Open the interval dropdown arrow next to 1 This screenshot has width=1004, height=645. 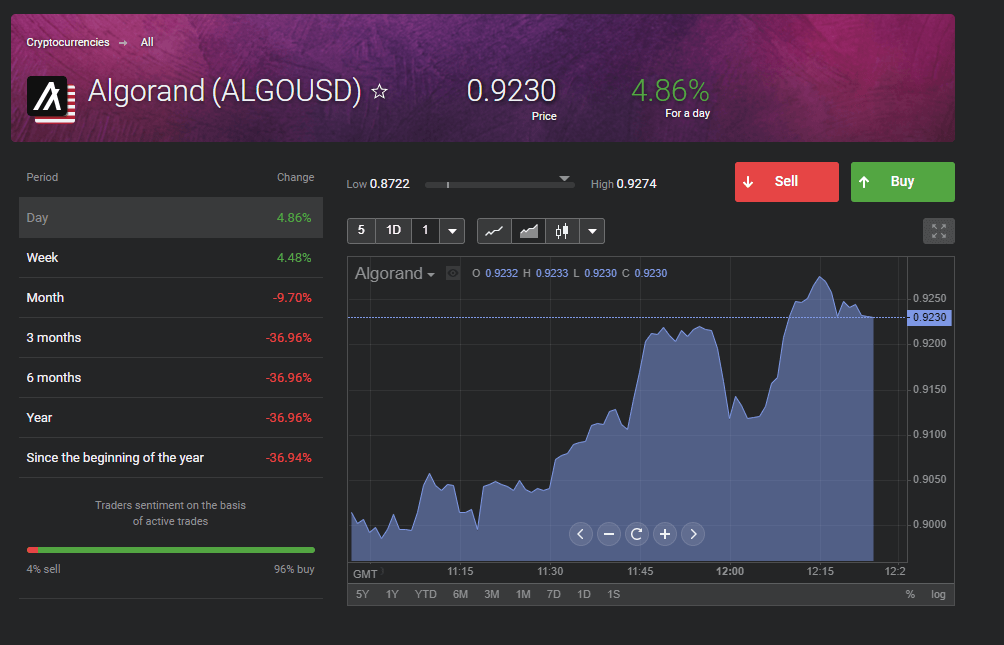coord(452,231)
